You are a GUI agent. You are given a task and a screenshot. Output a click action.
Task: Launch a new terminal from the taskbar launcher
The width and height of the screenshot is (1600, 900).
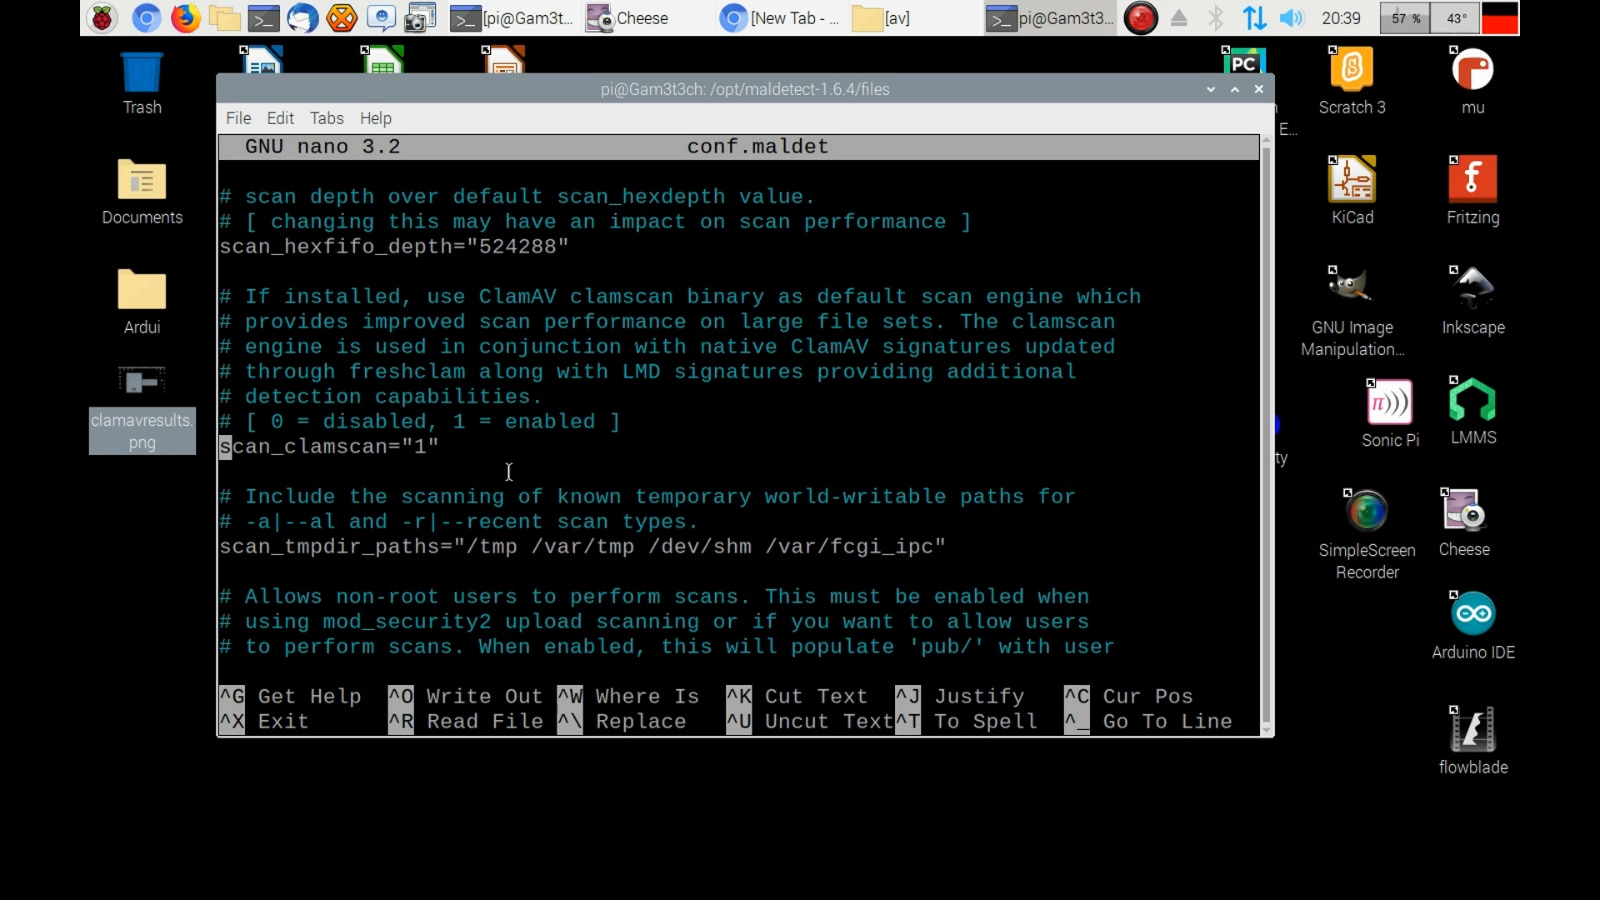[x=264, y=18]
